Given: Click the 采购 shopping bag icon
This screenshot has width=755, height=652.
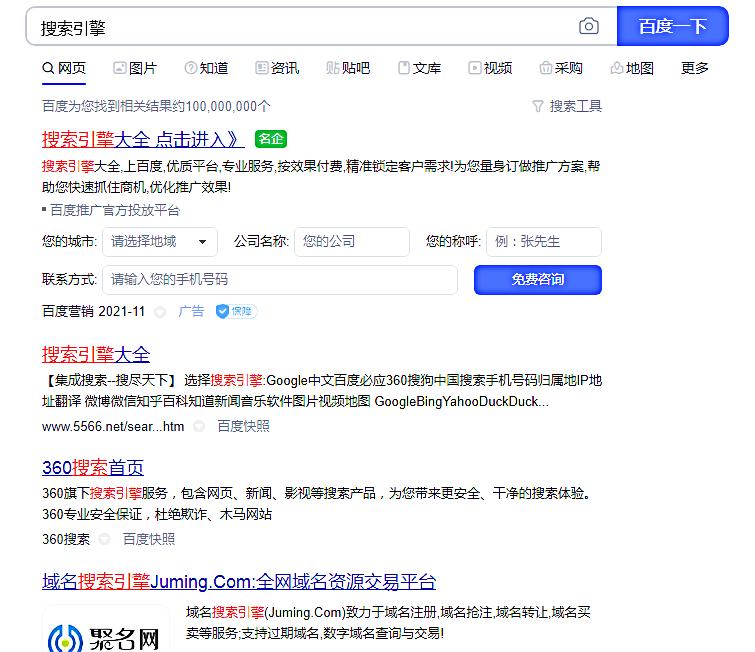Looking at the screenshot, I should click(545, 68).
